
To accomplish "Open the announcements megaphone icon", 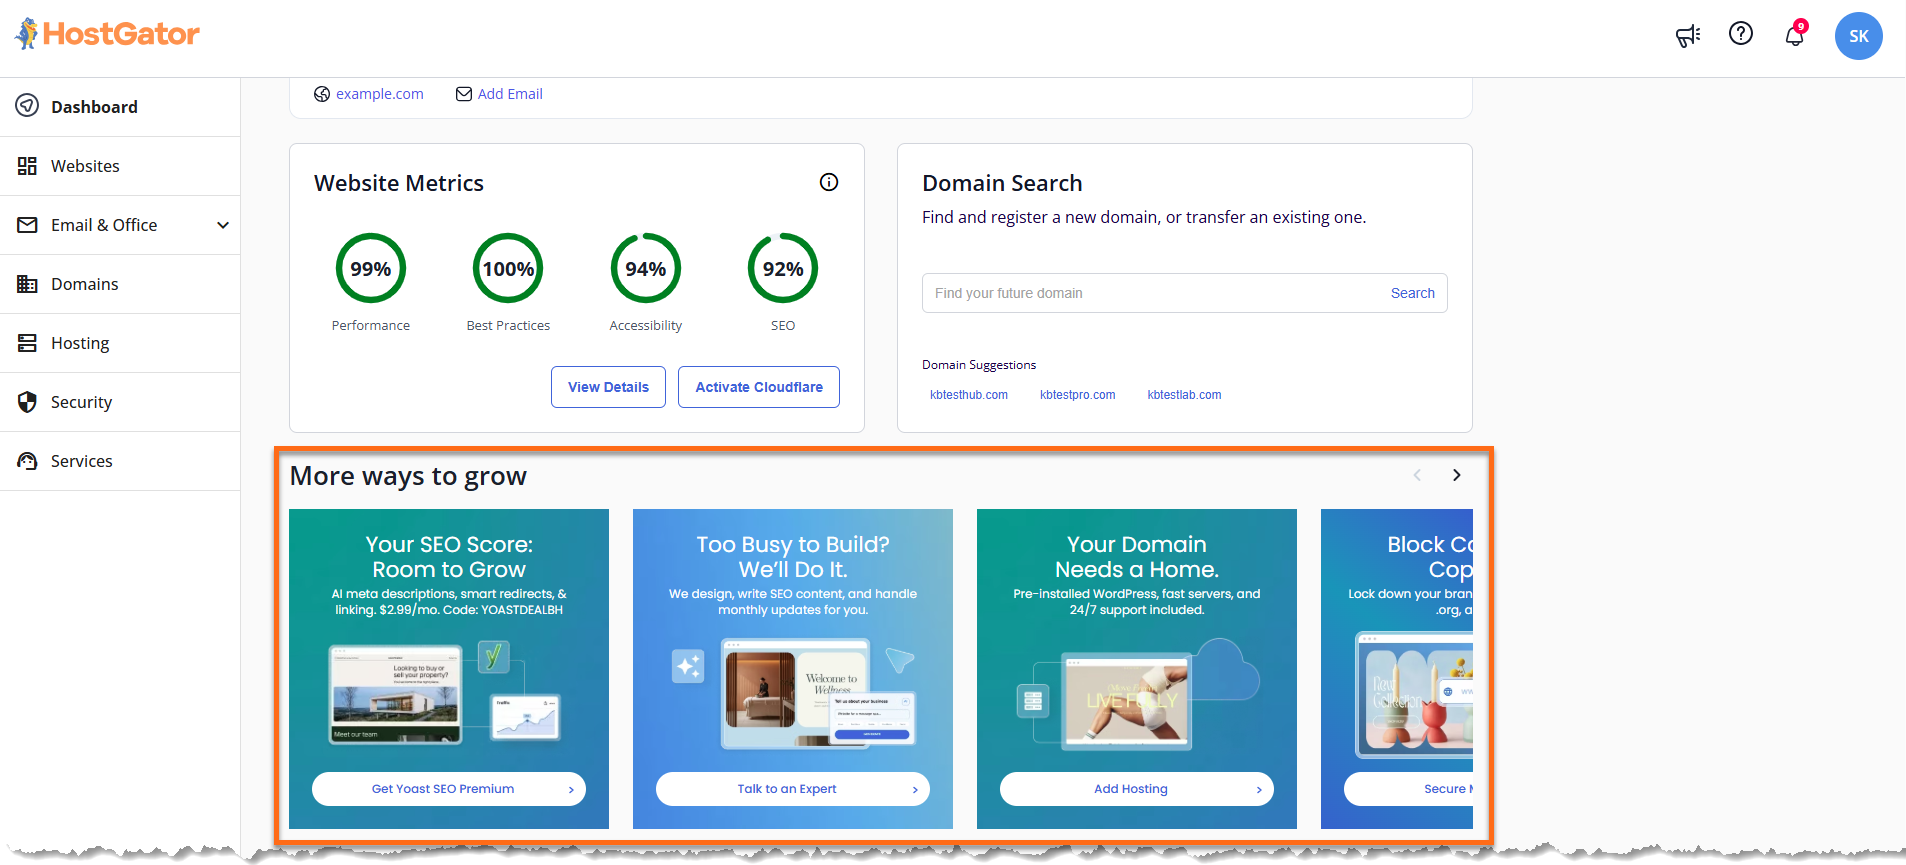I will tap(1688, 36).
